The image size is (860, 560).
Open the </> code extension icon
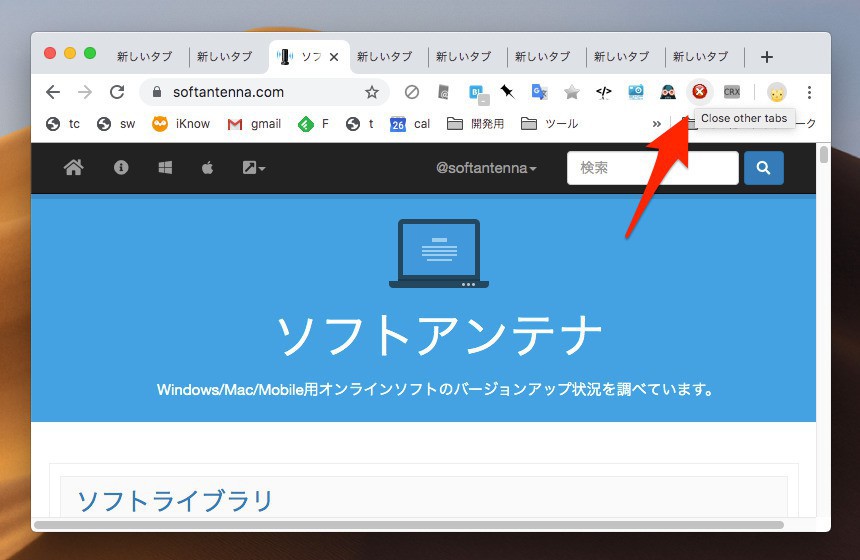[603, 92]
